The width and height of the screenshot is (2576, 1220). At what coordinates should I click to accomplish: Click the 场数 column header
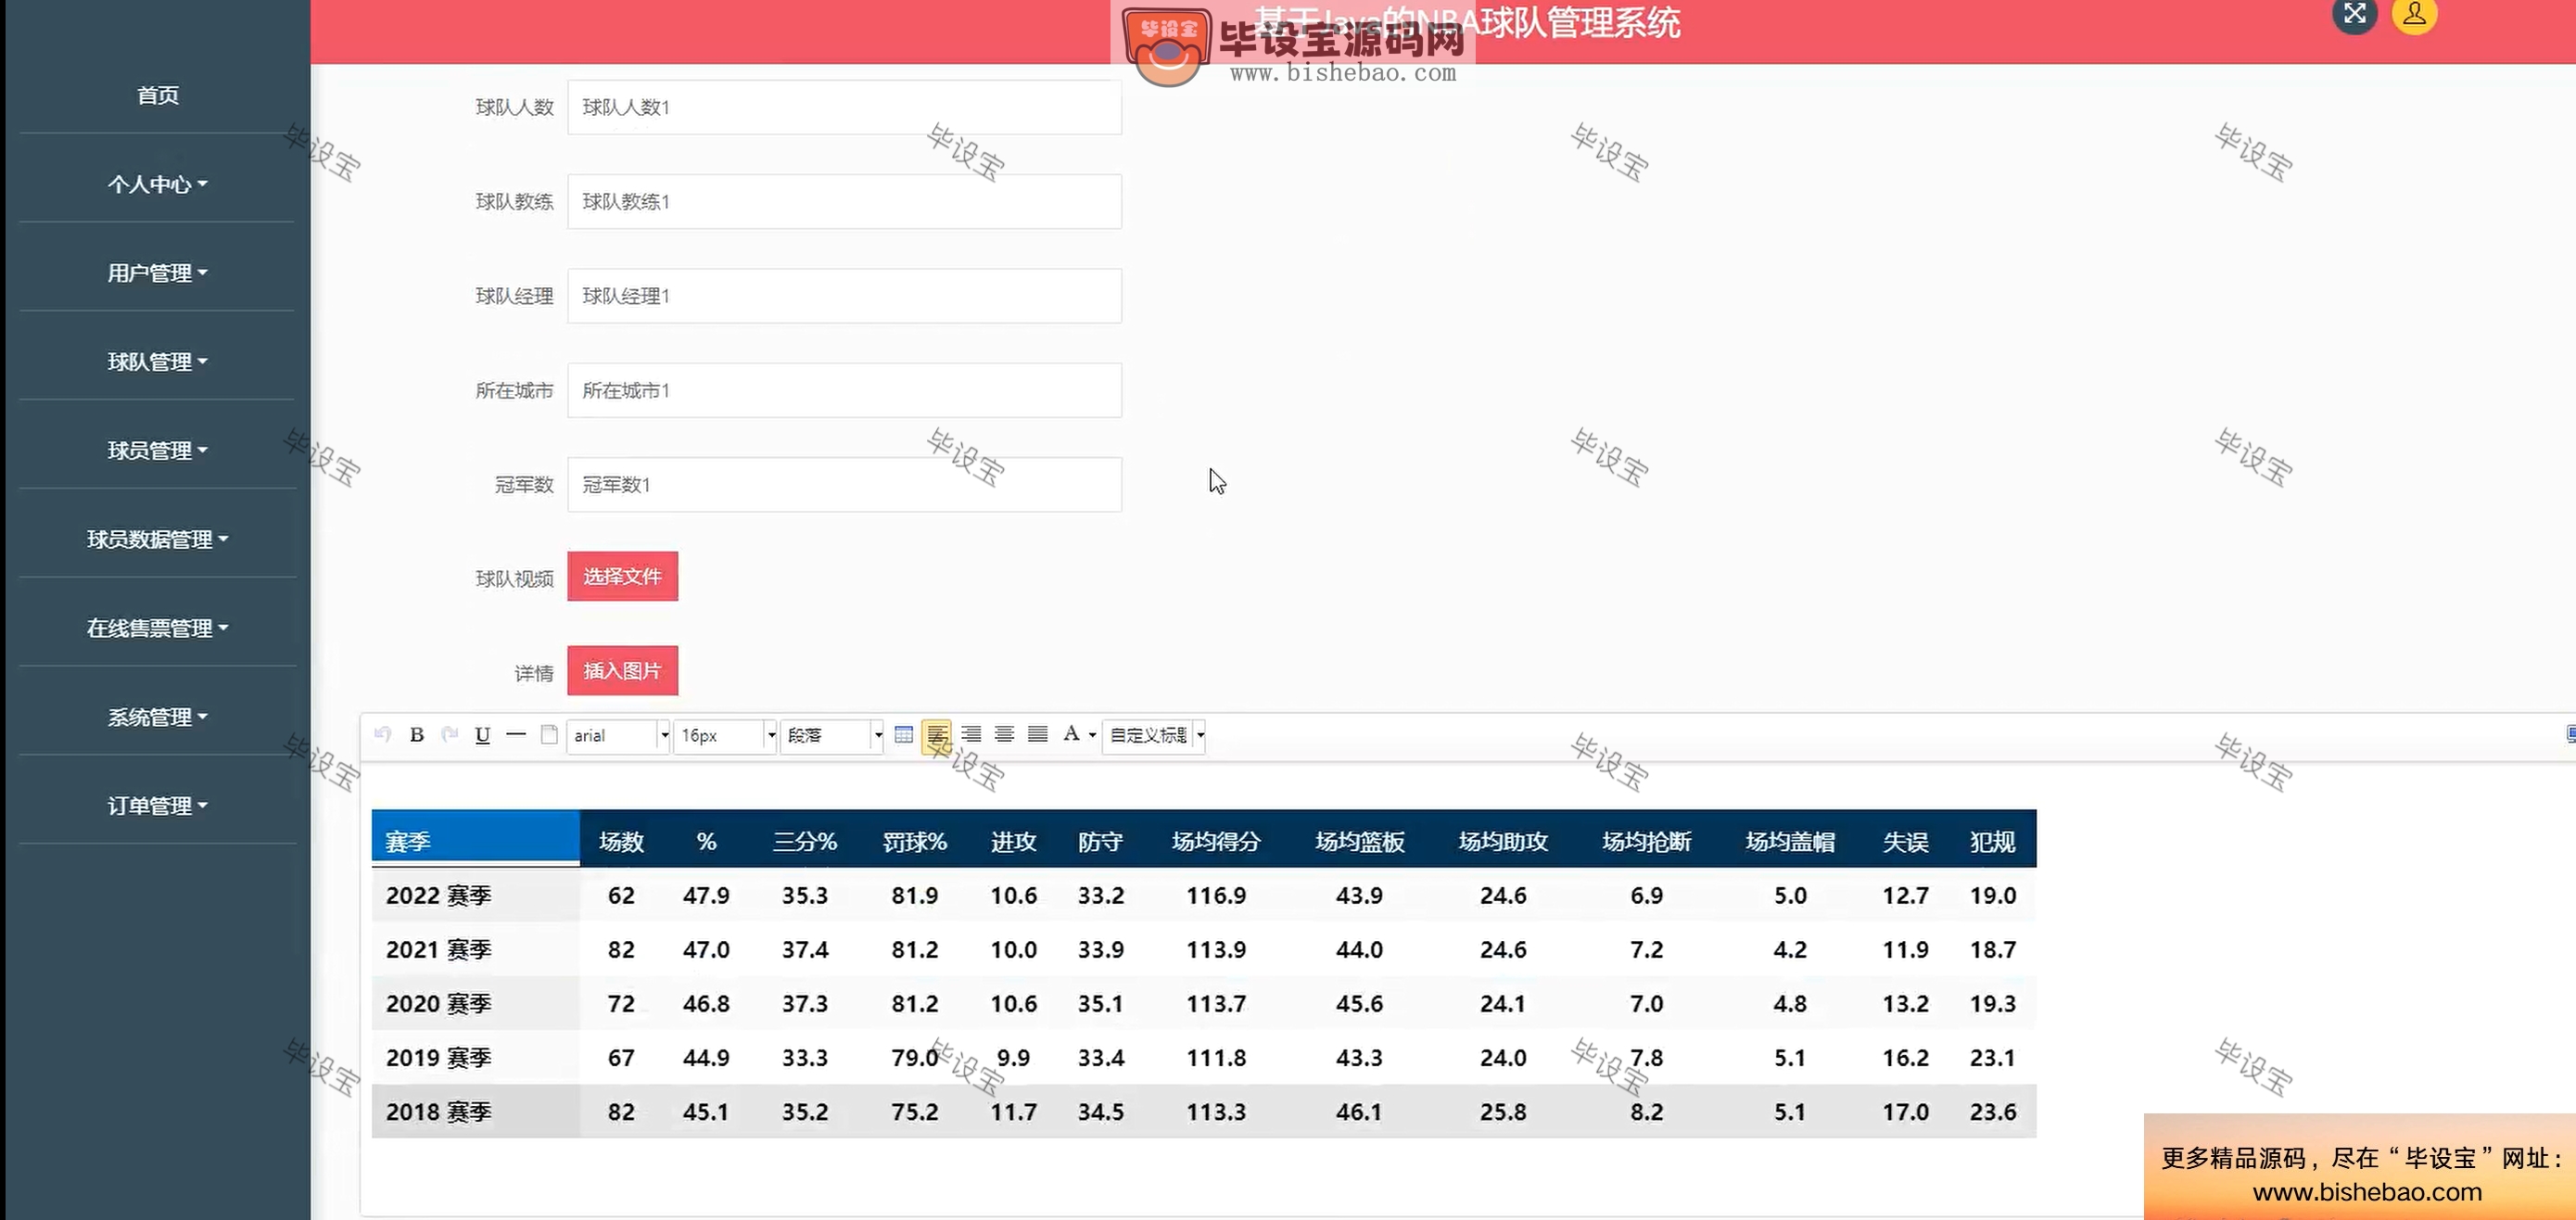621,842
